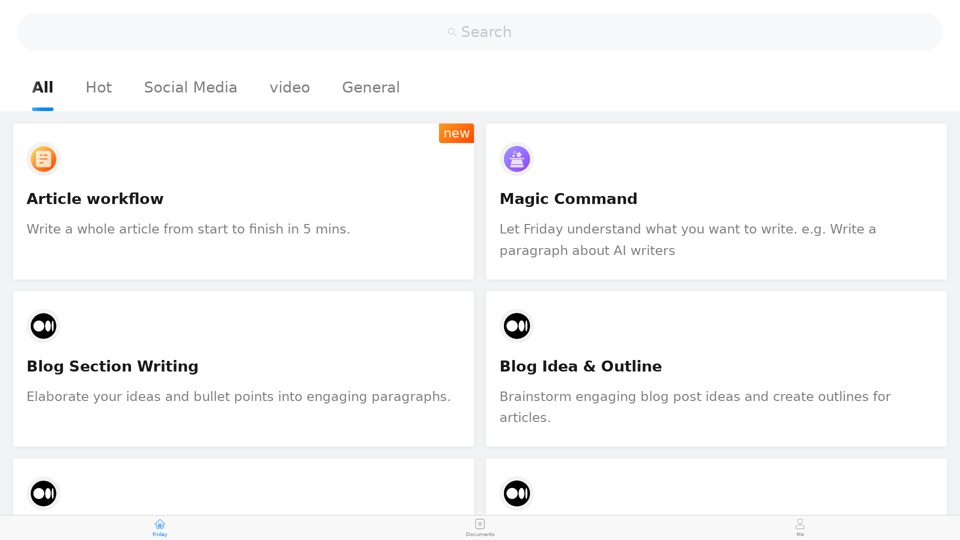Click the Blog Idea & Outline Medium icon
960x540 pixels.
coord(517,326)
